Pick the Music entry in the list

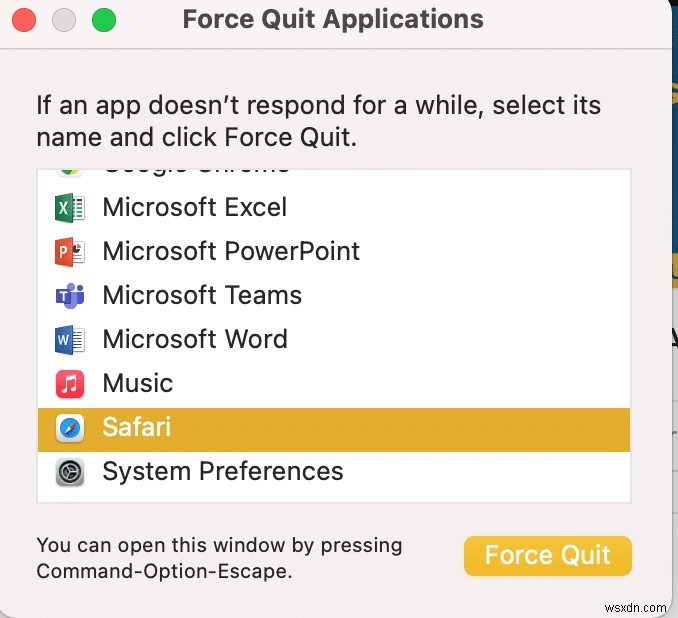click(138, 384)
